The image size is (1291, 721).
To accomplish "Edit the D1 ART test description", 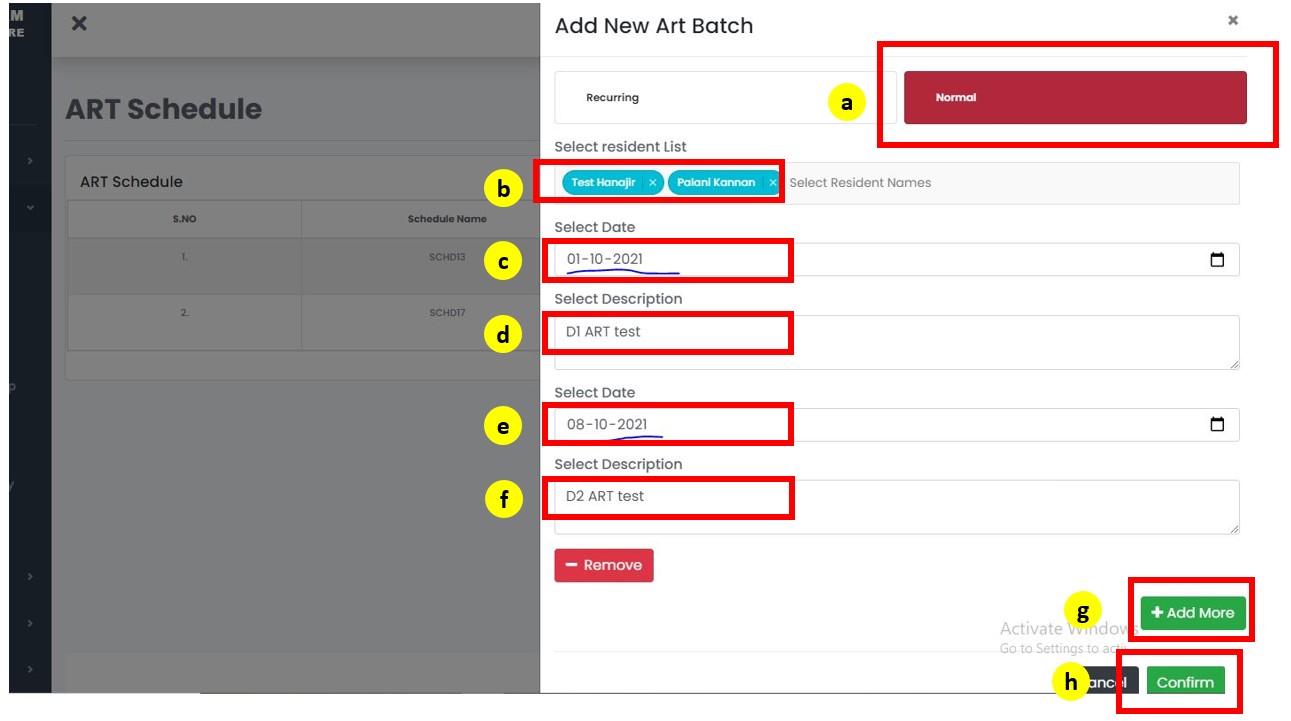I will point(895,342).
